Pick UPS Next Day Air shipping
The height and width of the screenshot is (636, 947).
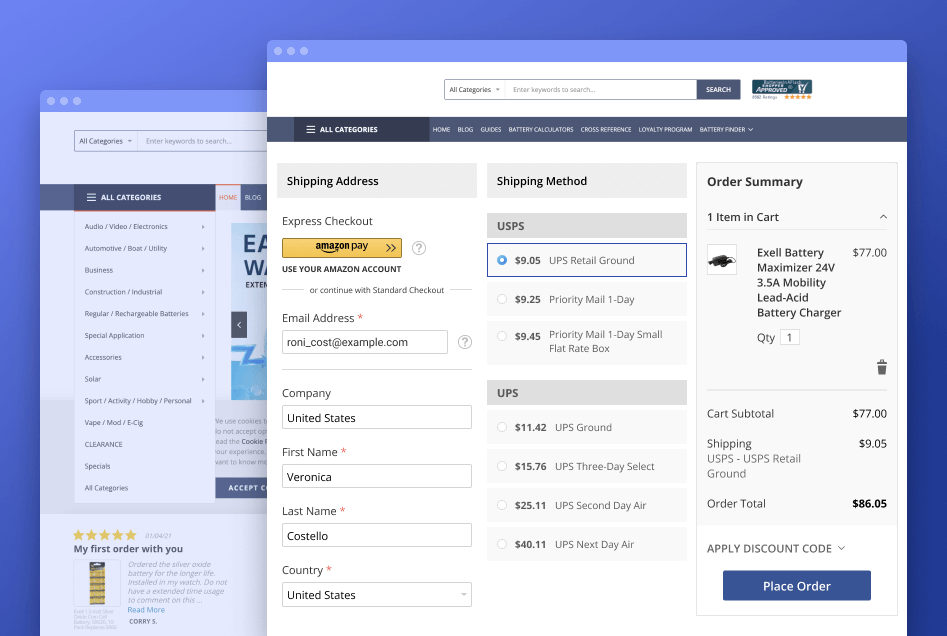pyautogui.click(x=503, y=543)
